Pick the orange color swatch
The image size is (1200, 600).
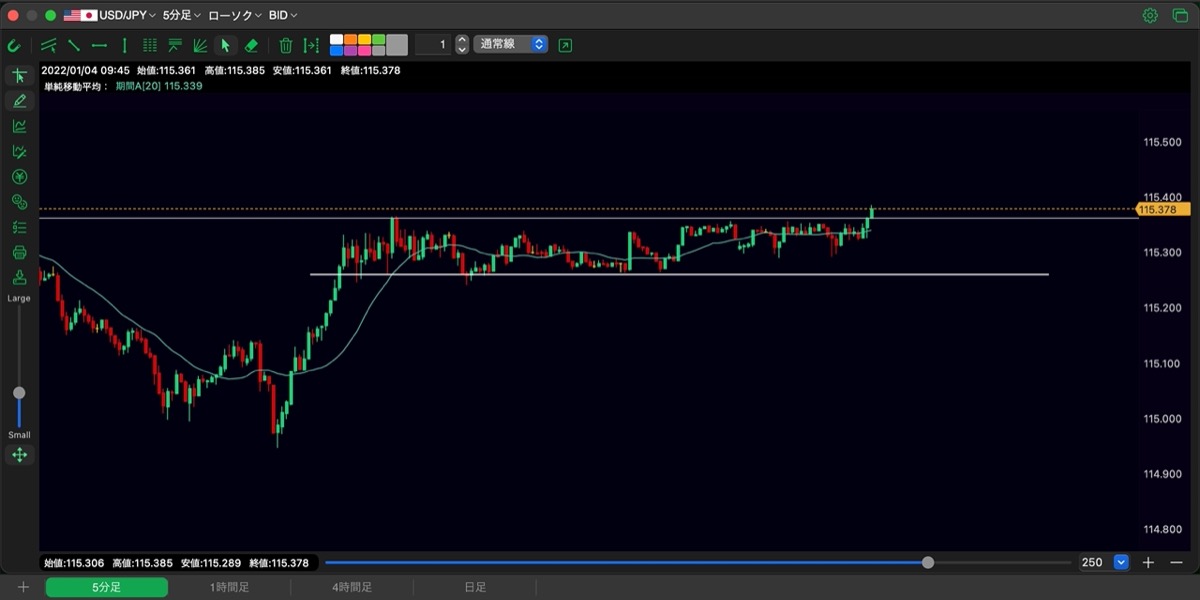point(350,39)
